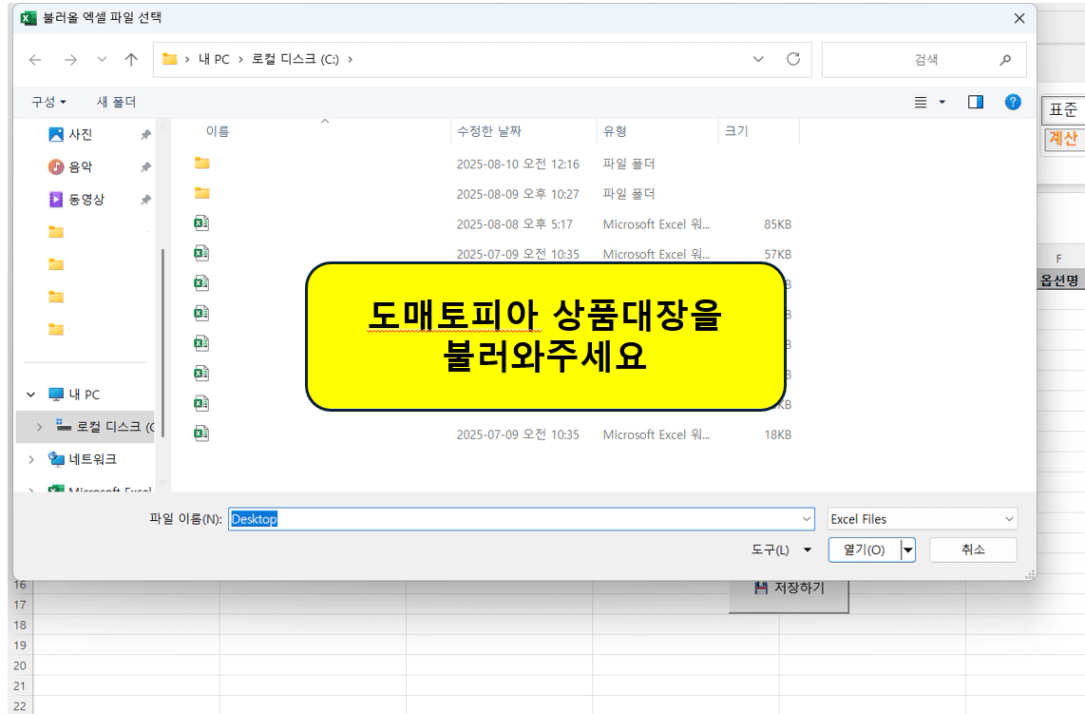Open recent locations chevron in navigation bar
Viewport: 1085px width, 714px height.
[102, 60]
